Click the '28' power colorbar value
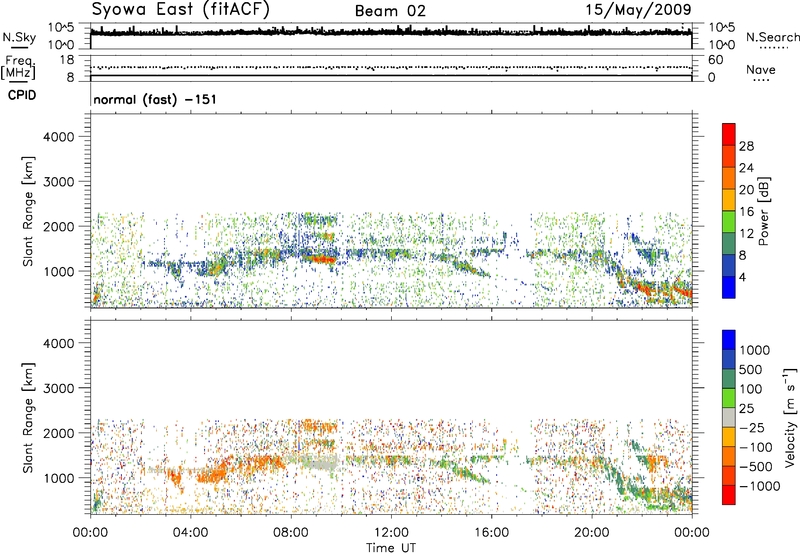 pyautogui.click(x=746, y=146)
